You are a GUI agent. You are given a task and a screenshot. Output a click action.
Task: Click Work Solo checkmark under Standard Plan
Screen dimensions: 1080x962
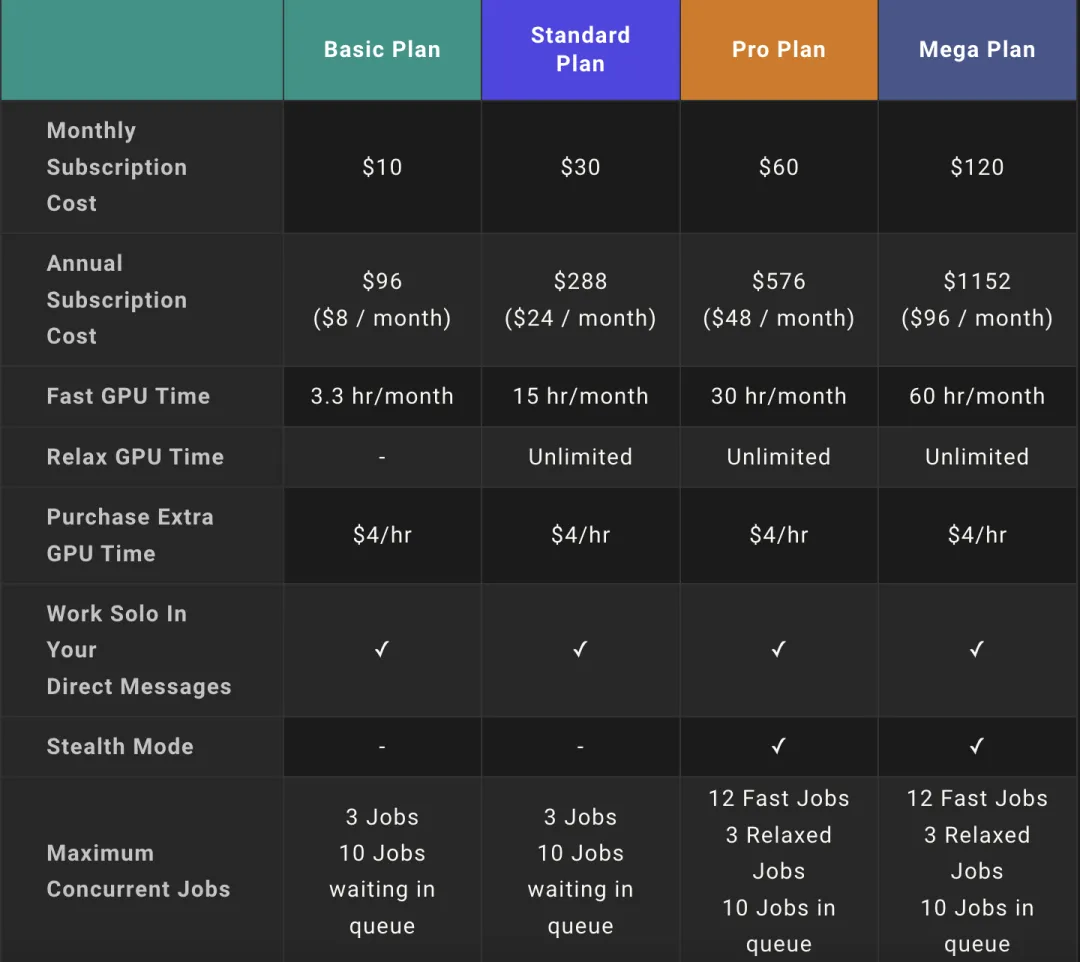pyautogui.click(x=580, y=650)
